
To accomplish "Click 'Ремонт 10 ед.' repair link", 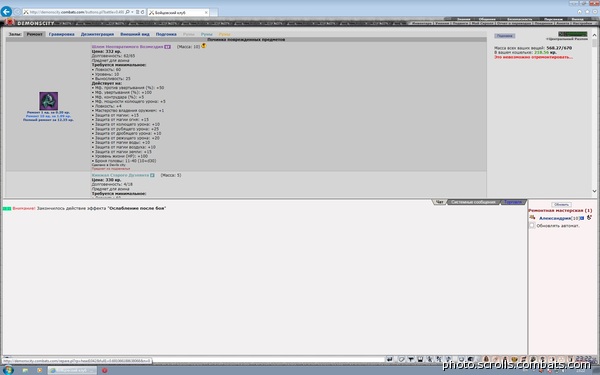I will [48, 116].
